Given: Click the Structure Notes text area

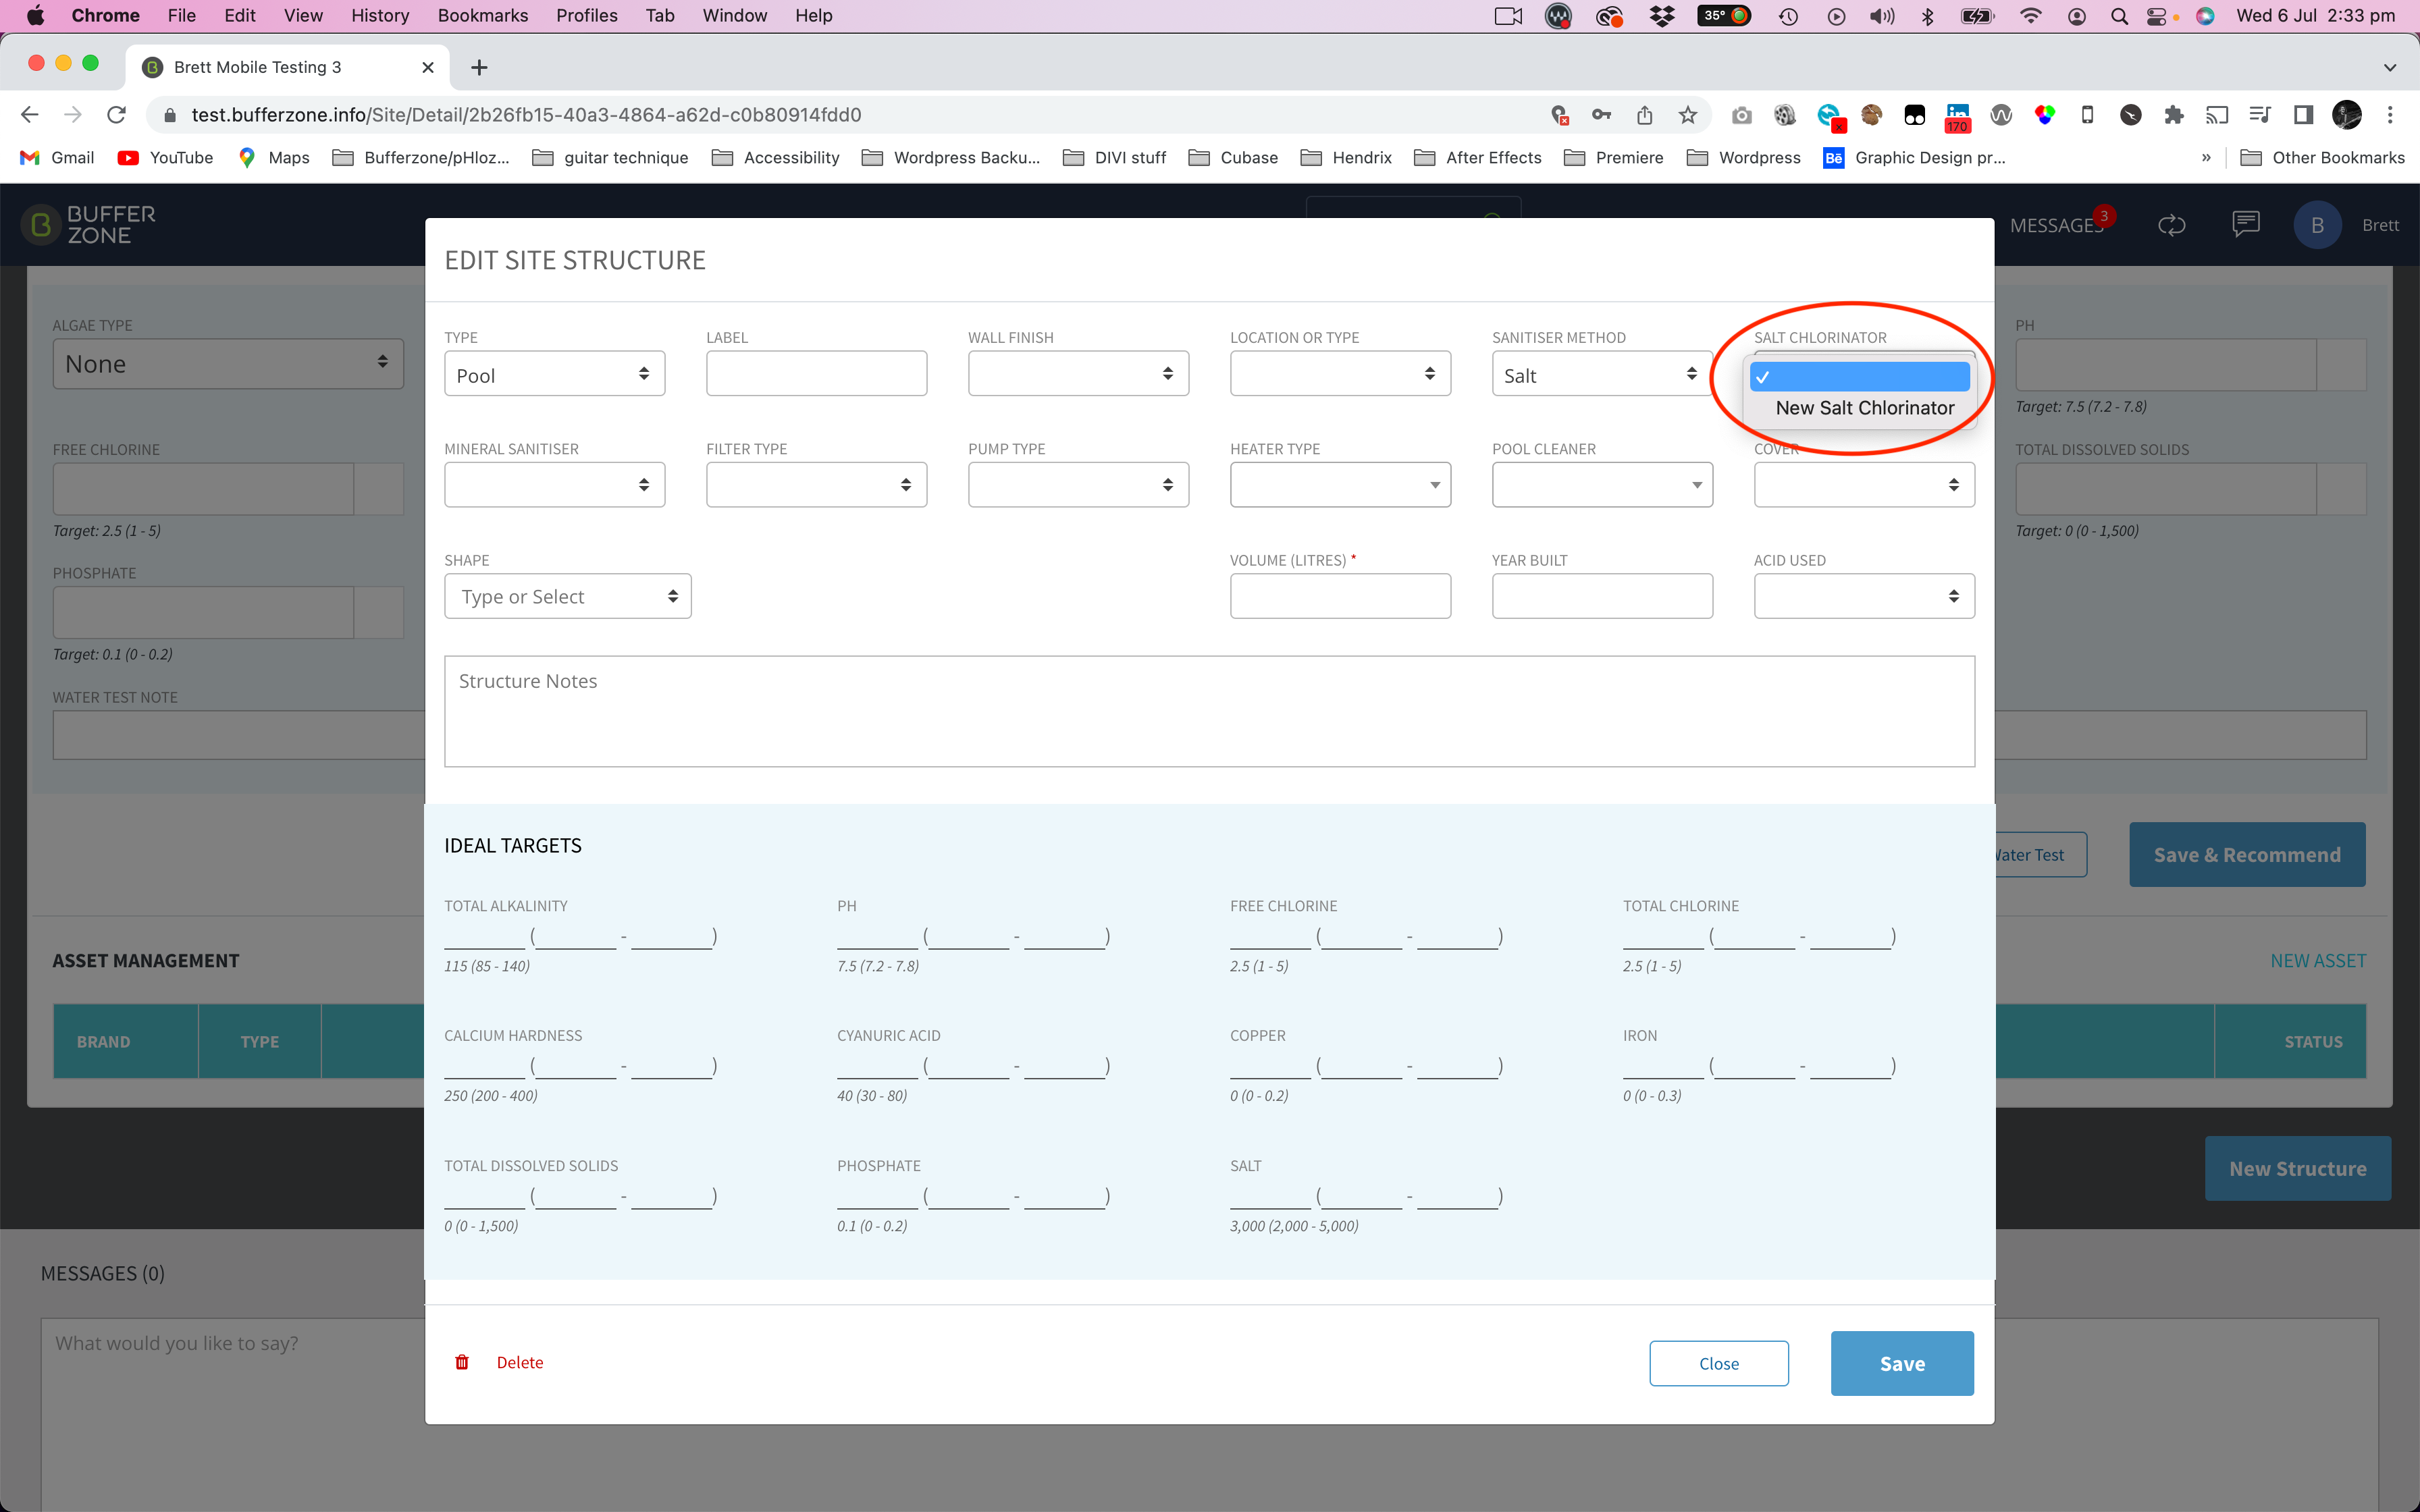Looking at the screenshot, I should [x=1208, y=711].
